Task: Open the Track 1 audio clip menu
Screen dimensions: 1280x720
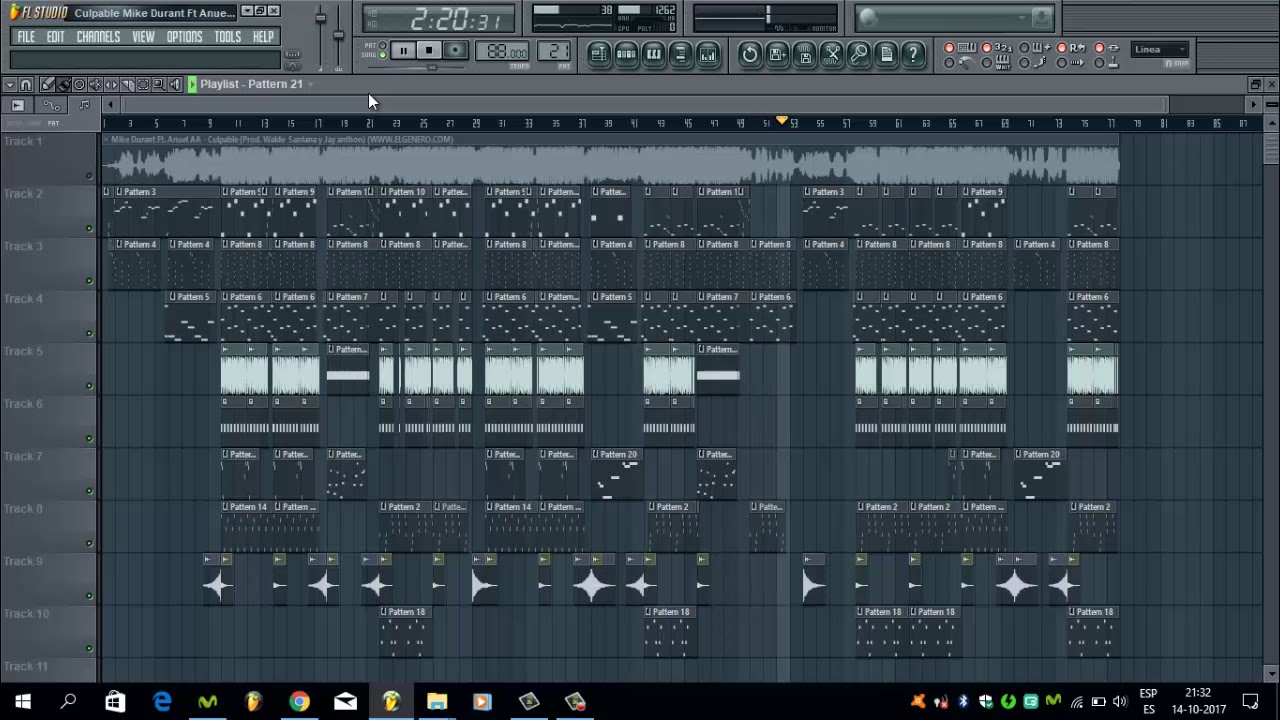Action: (x=106, y=139)
